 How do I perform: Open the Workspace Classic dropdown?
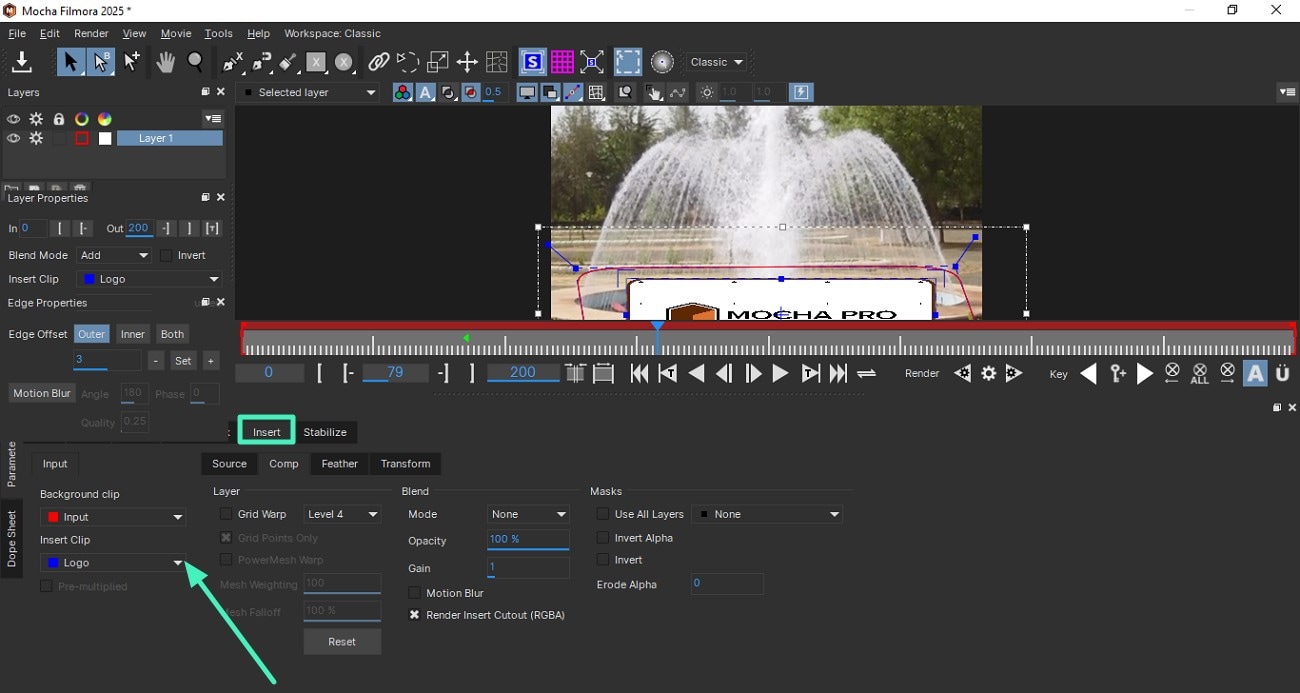coord(715,61)
